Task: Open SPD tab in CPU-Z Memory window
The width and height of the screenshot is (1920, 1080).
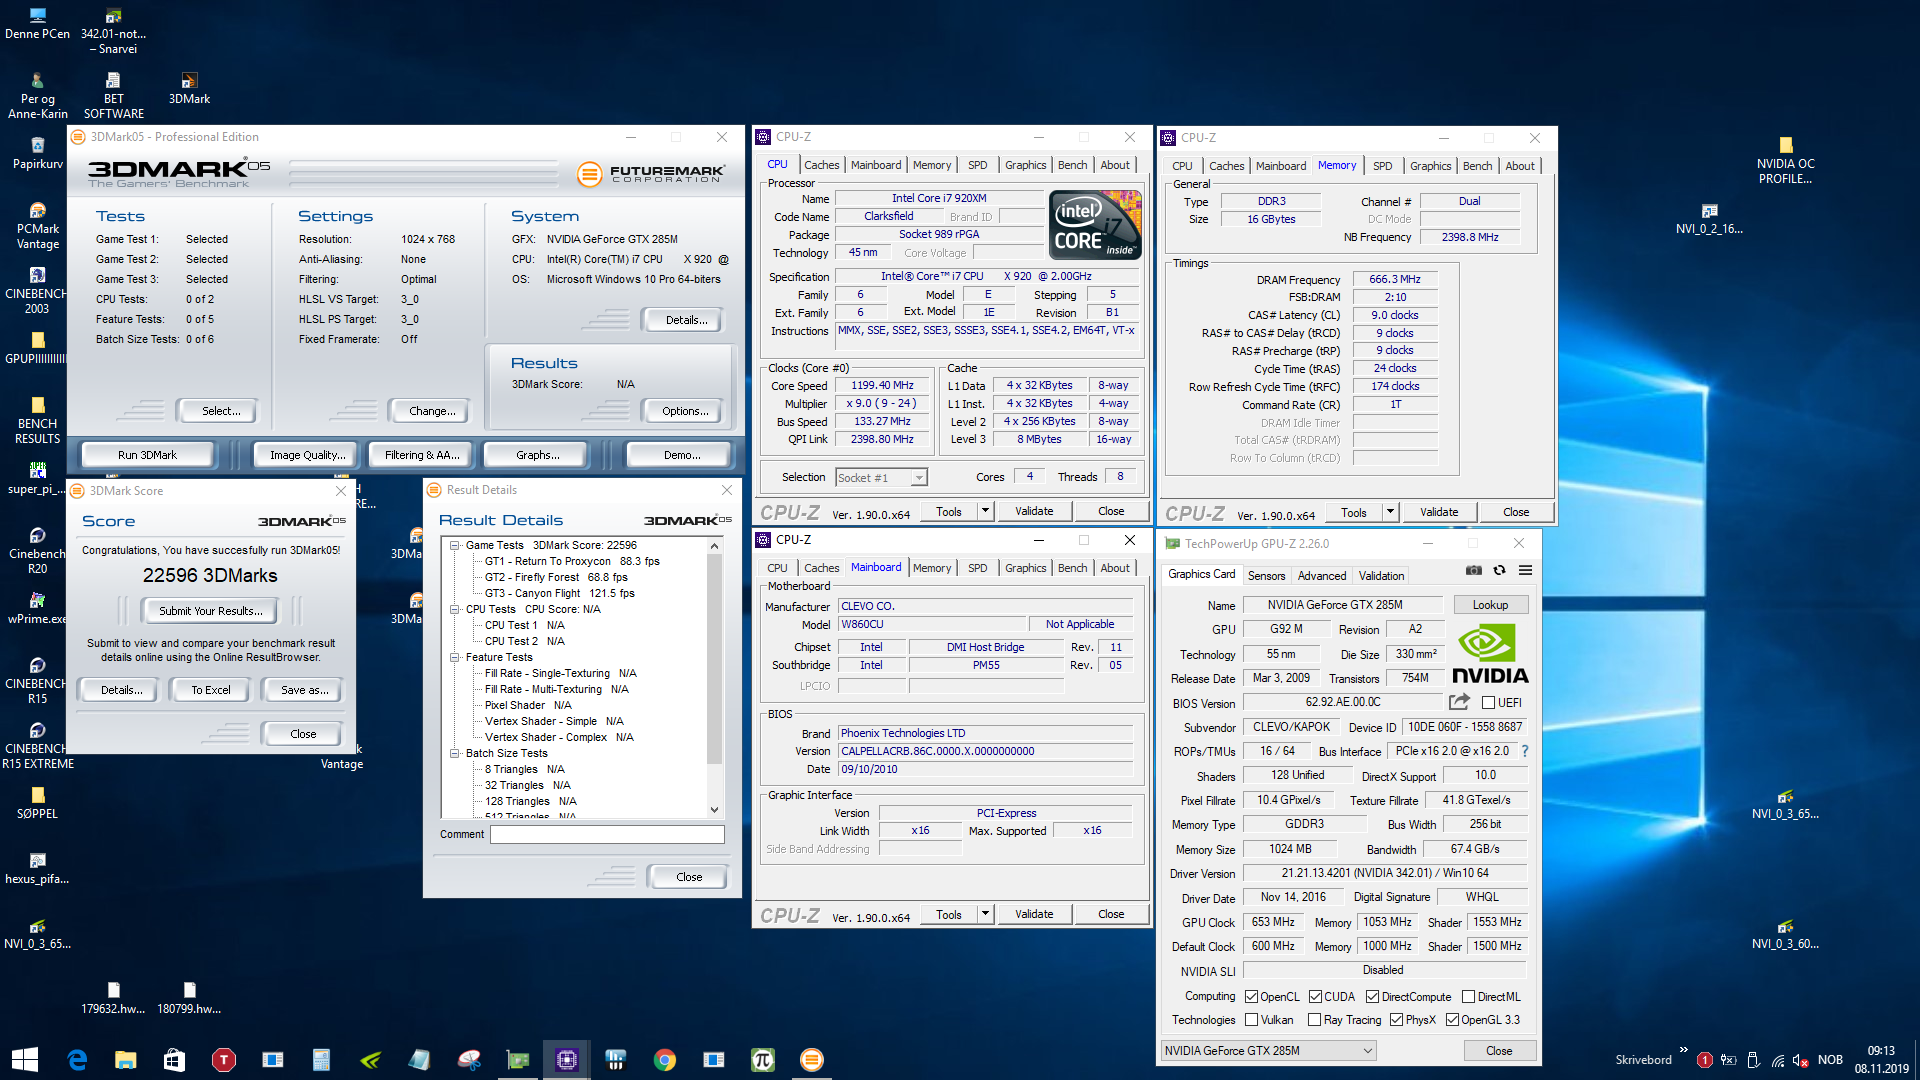Action: pyautogui.click(x=1382, y=166)
